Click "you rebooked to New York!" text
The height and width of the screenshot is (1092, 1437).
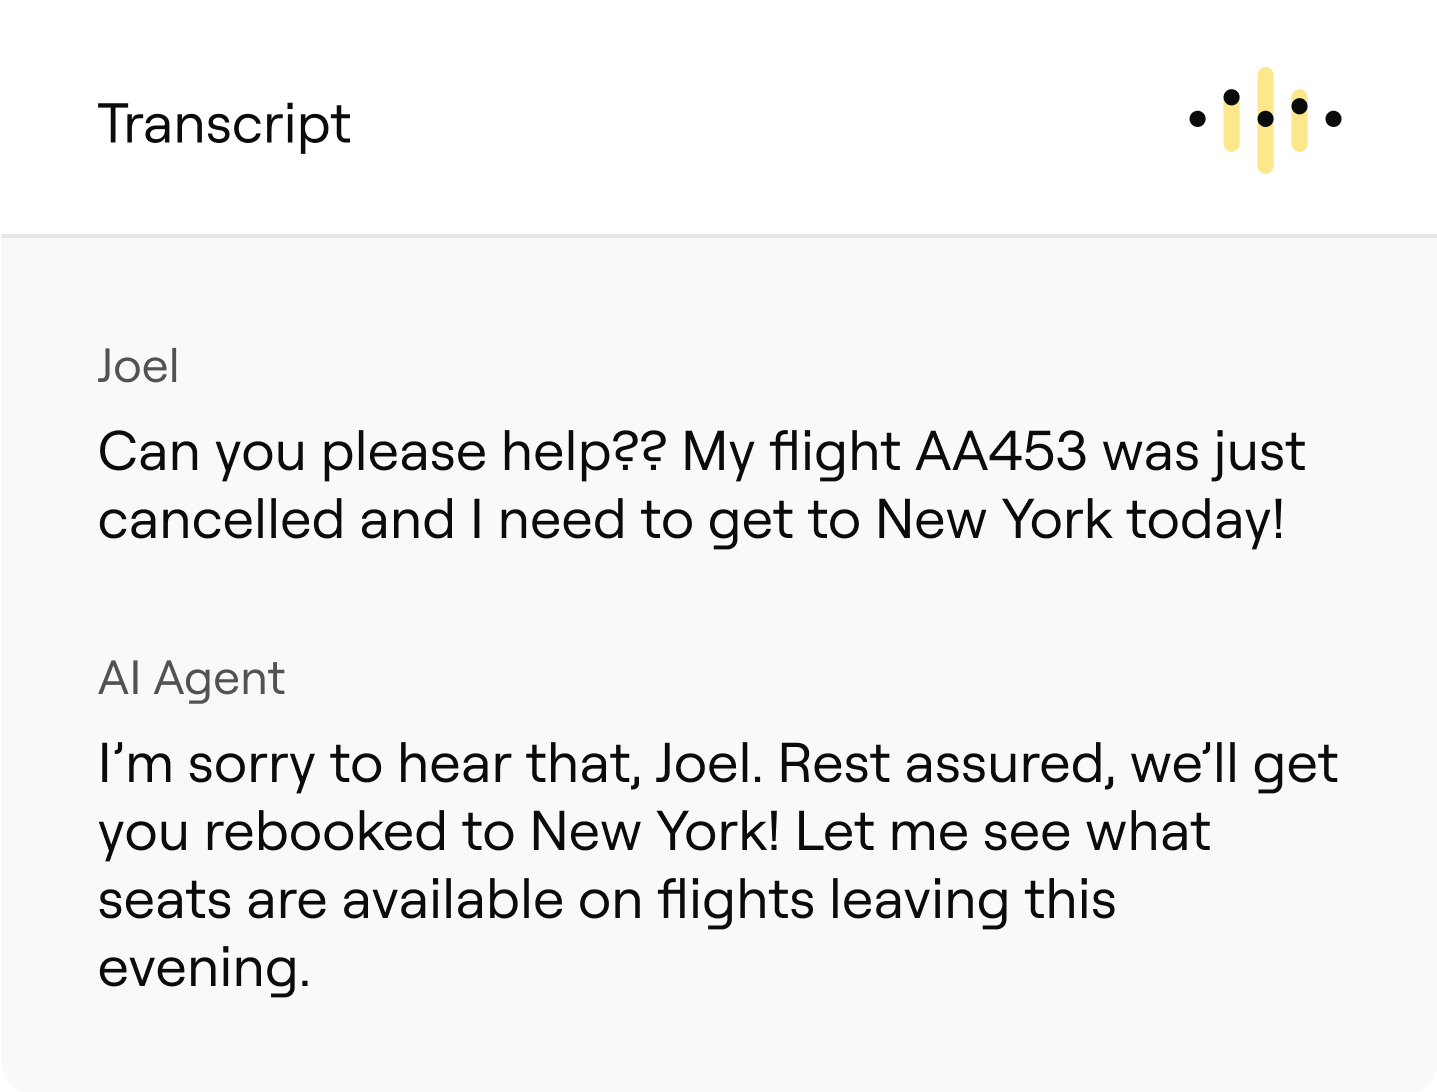[x=438, y=832]
